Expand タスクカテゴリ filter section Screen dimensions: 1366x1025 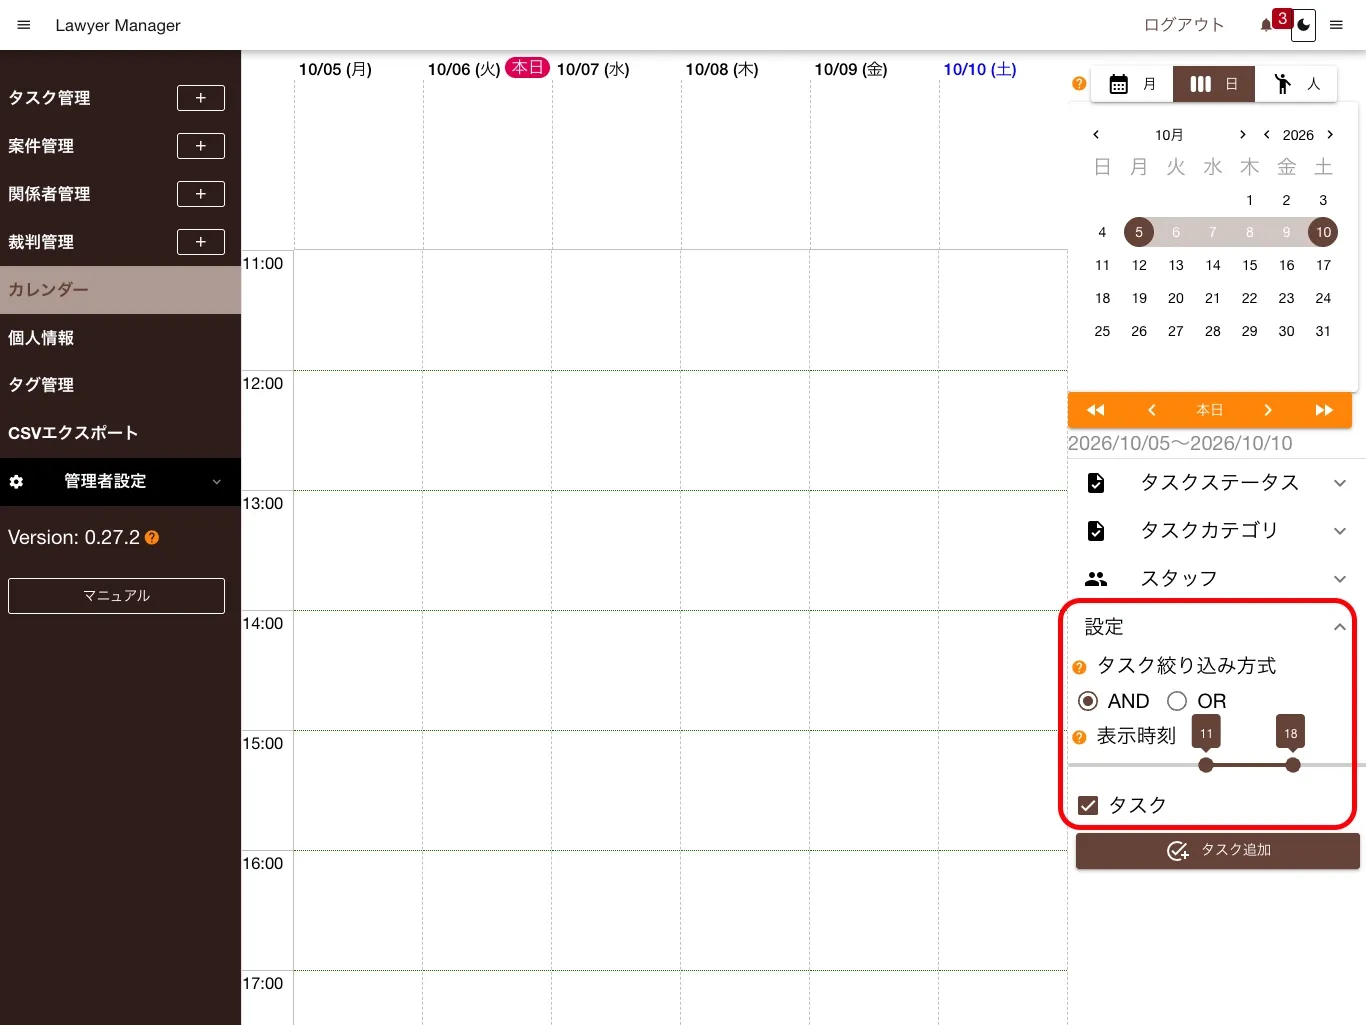tap(1215, 531)
